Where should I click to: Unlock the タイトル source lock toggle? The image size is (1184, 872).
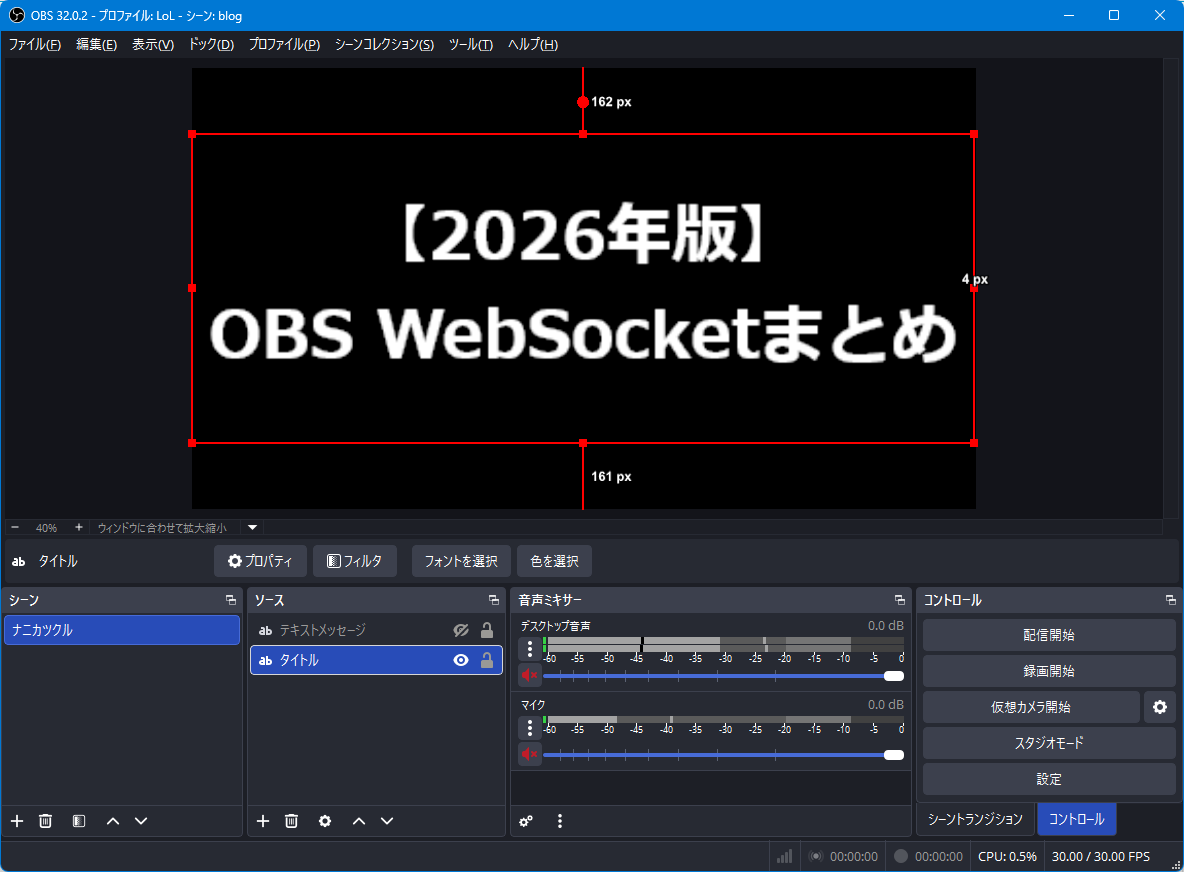tap(487, 659)
